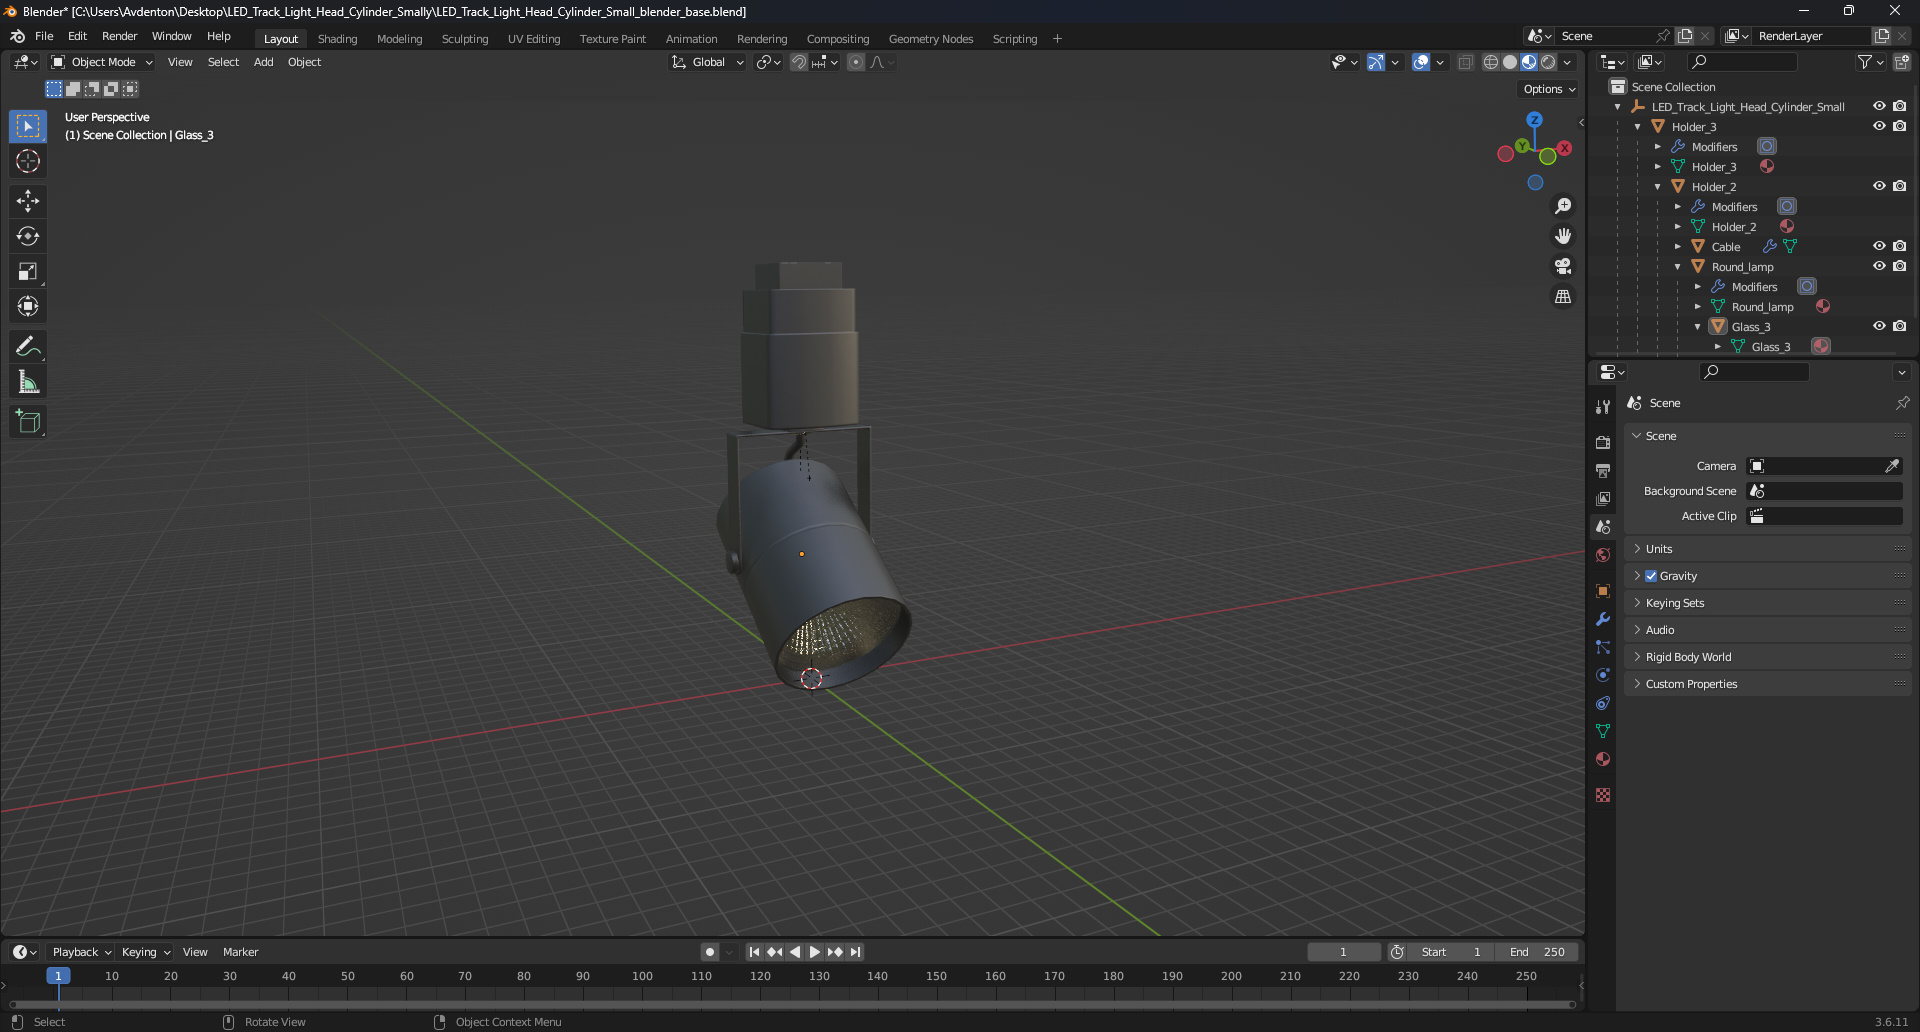
Task: Select the Annotate tool
Action: pos(28,346)
